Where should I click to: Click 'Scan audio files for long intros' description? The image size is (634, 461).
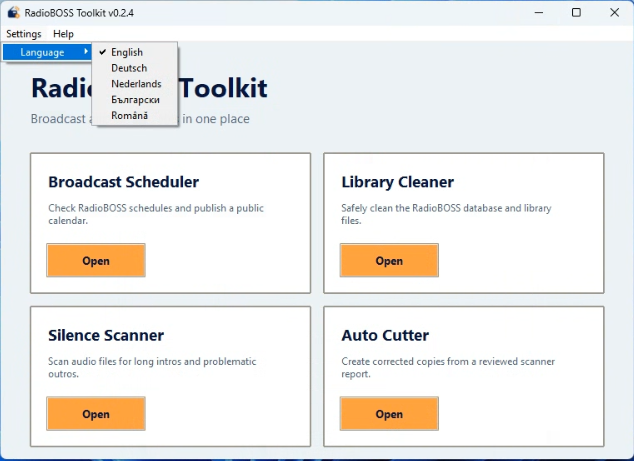152,367
